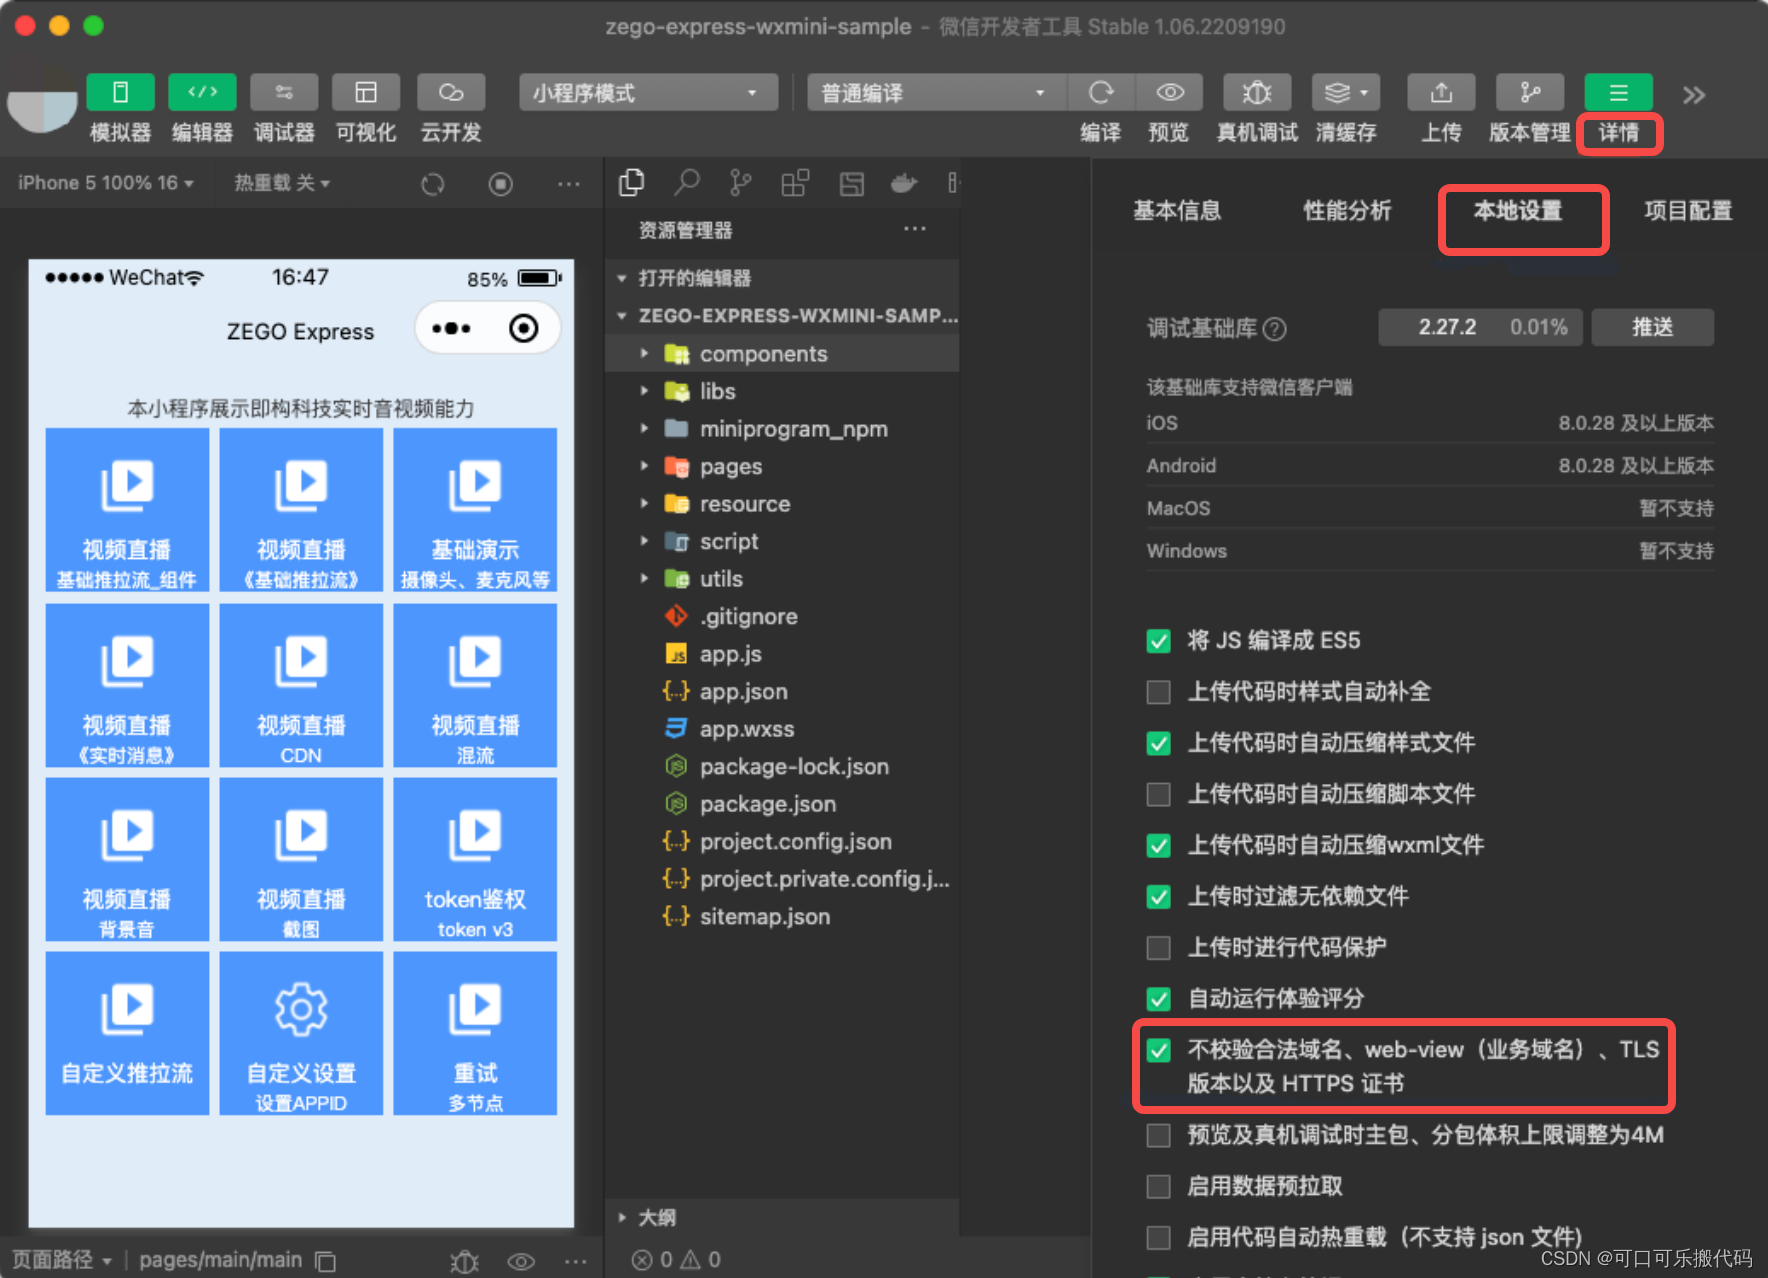Open the Explorer files icon in sidebar
Viewport: 1768px width, 1278px height.
pyautogui.click(x=632, y=183)
